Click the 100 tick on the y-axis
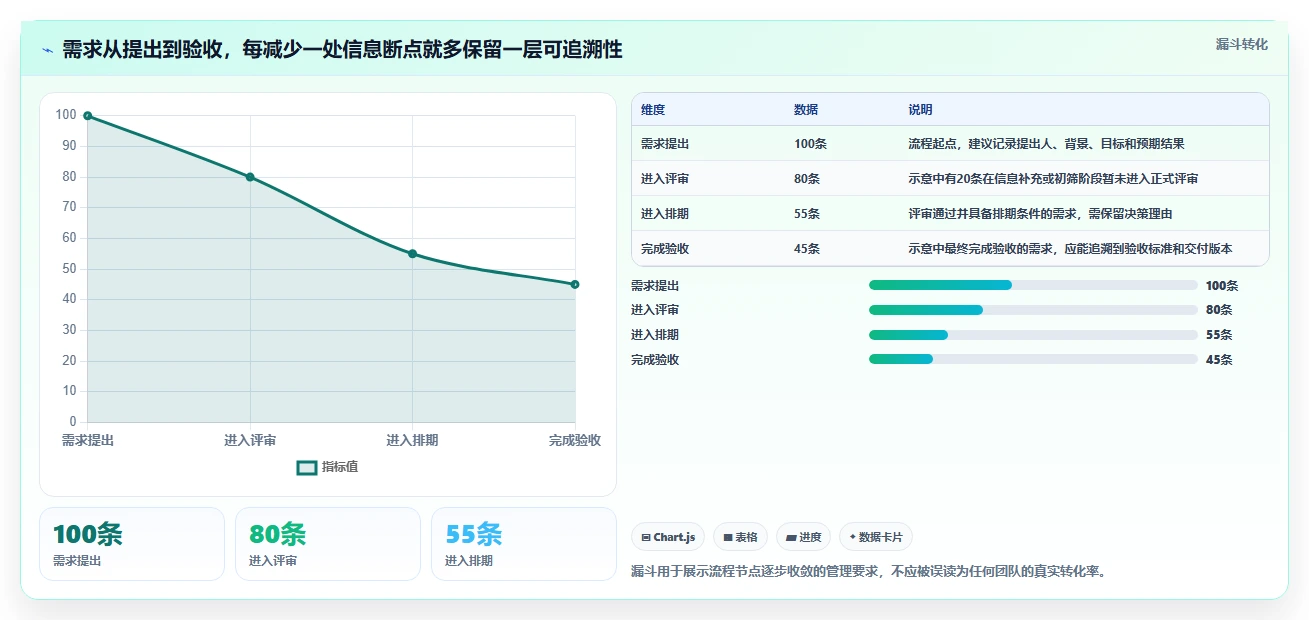The height and width of the screenshot is (620, 1309). (66, 115)
